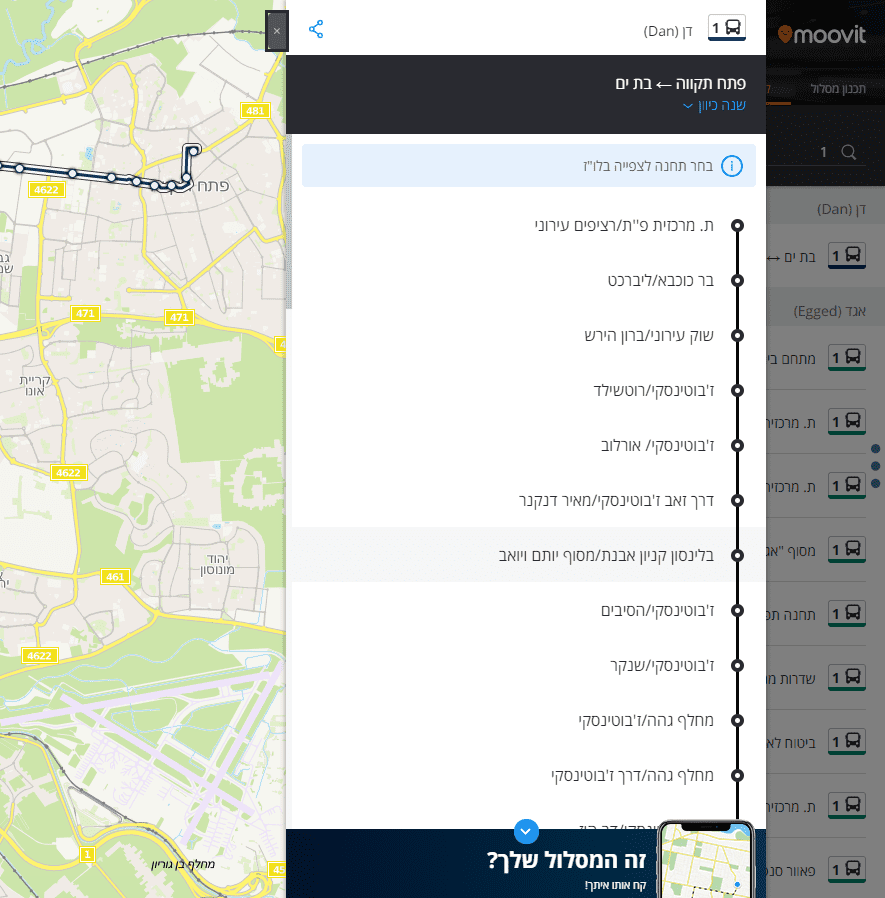This screenshot has height=898, width=885.
Task: Click the share icon in the route header
Action: click(316, 29)
